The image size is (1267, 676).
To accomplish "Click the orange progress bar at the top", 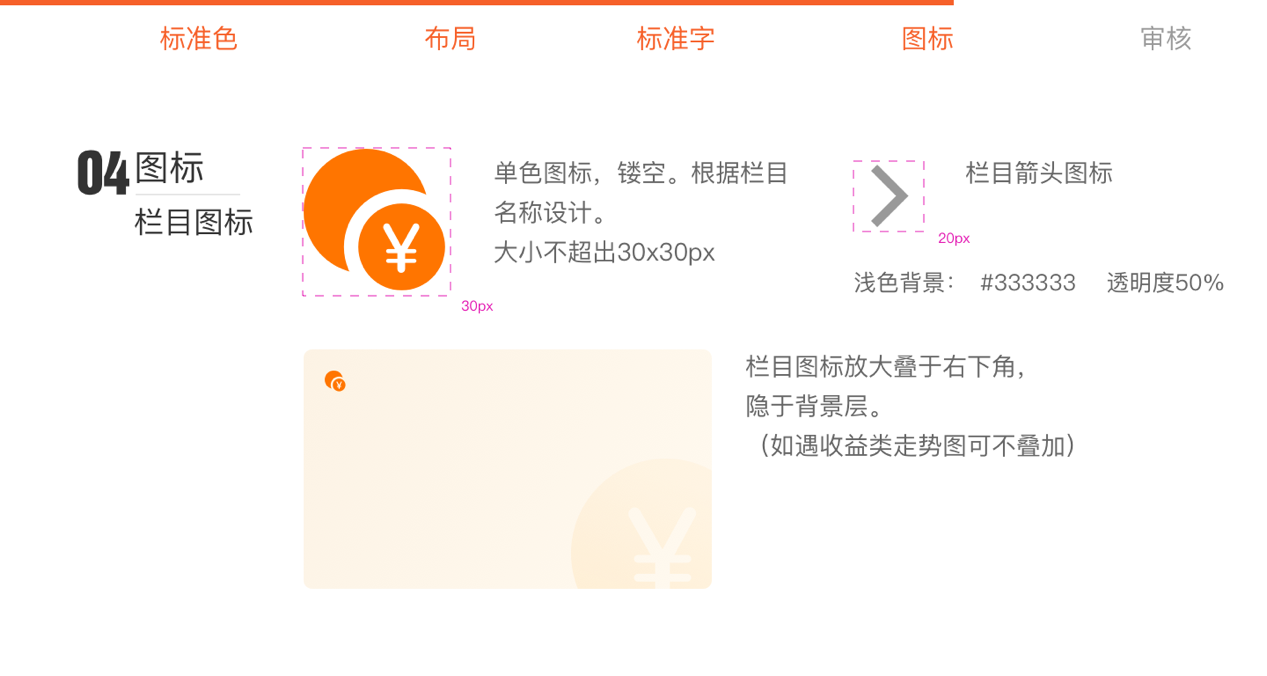I will pyautogui.click(x=477, y=3).
